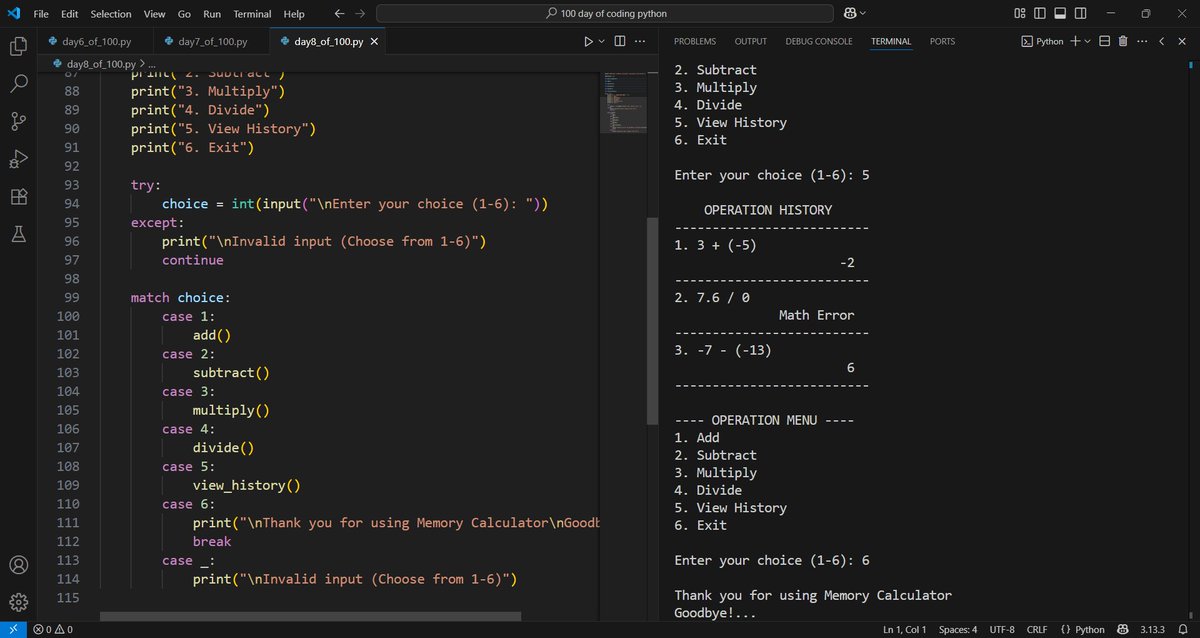Open the Copilot status icon in the status bar
Screen dimensions: 1200x638
coord(1123,630)
